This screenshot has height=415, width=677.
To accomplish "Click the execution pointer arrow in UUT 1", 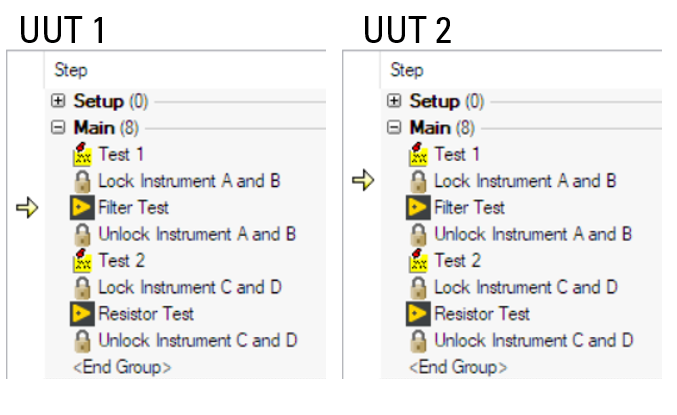I will point(27,208).
